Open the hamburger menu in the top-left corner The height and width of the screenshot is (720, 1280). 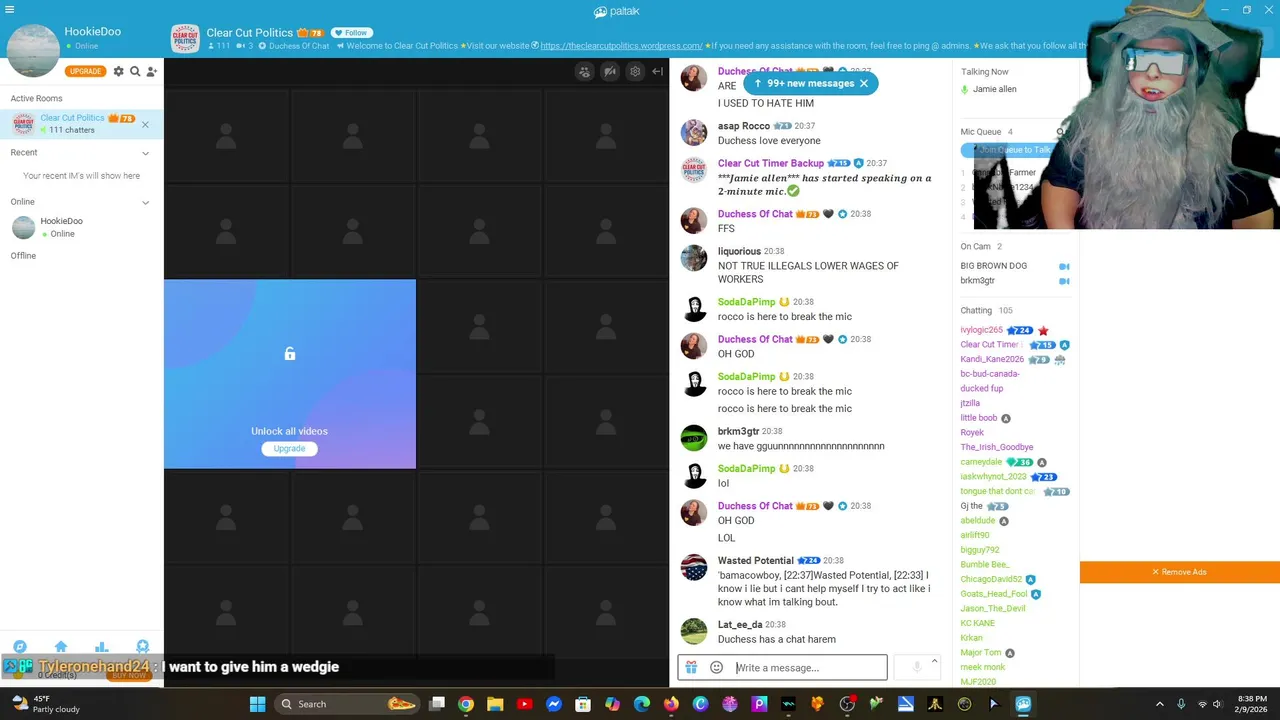[x=10, y=10]
